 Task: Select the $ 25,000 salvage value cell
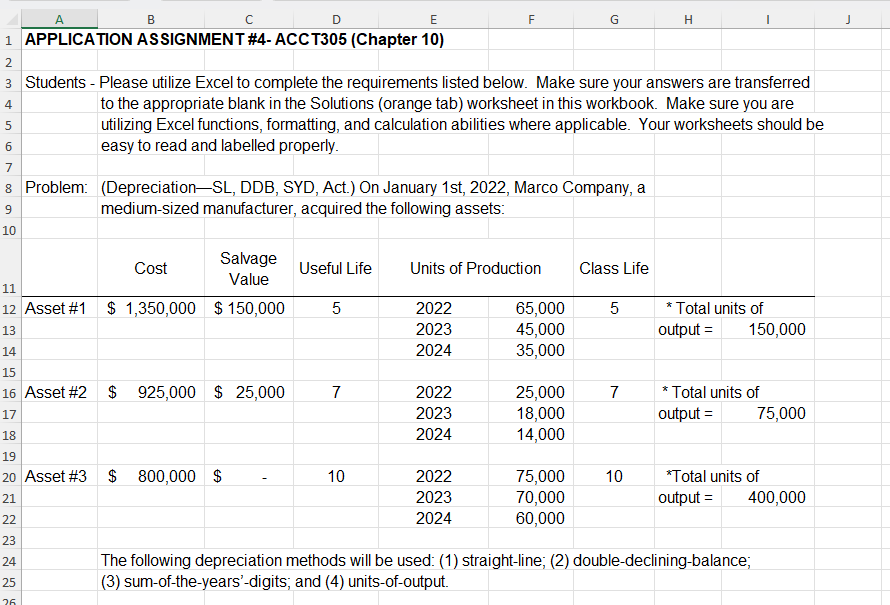click(x=248, y=392)
